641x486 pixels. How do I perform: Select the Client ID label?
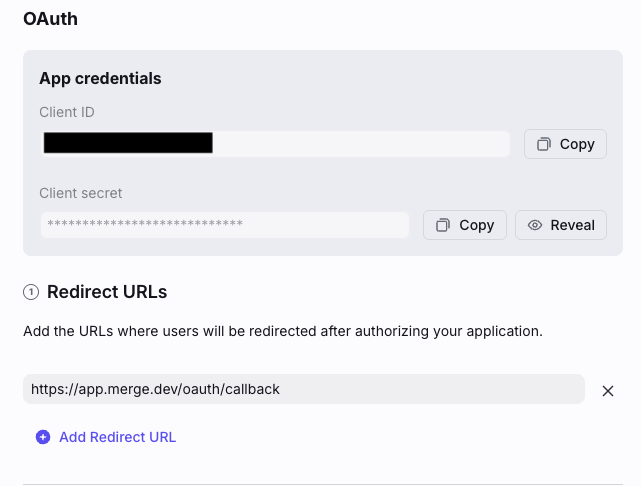(x=67, y=112)
